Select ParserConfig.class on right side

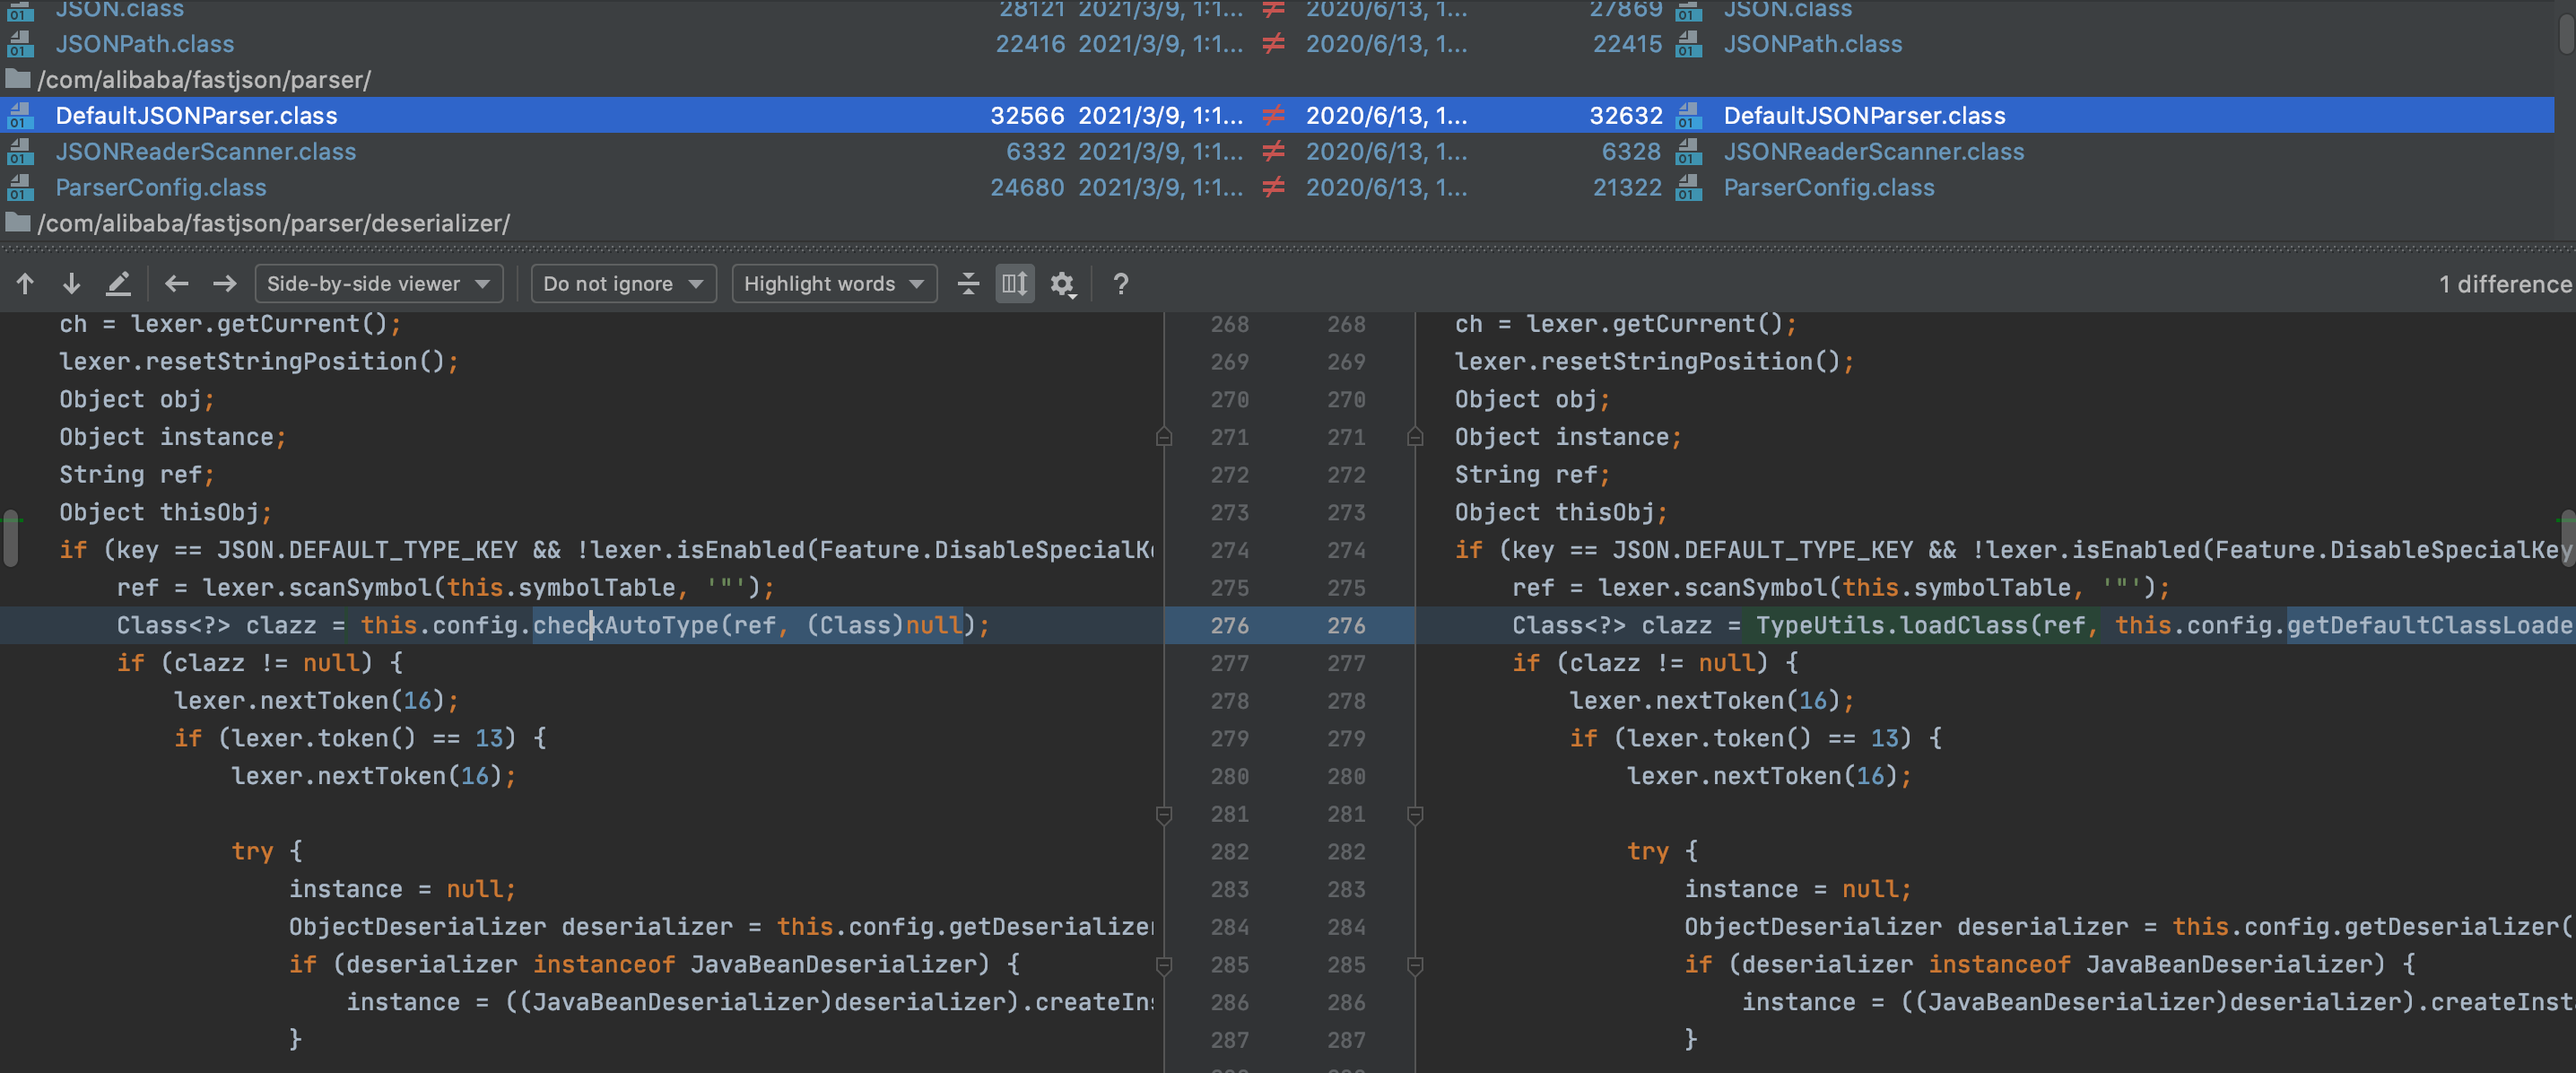[1828, 188]
